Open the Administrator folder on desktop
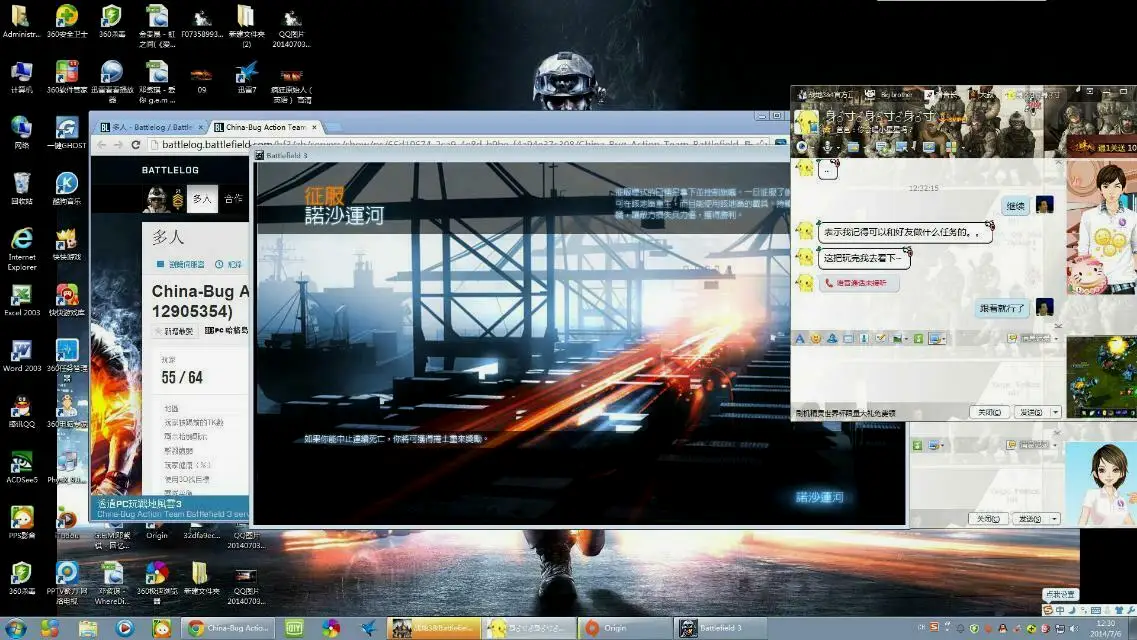The width and height of the screenshot is (1137, 640). [21, 21]
